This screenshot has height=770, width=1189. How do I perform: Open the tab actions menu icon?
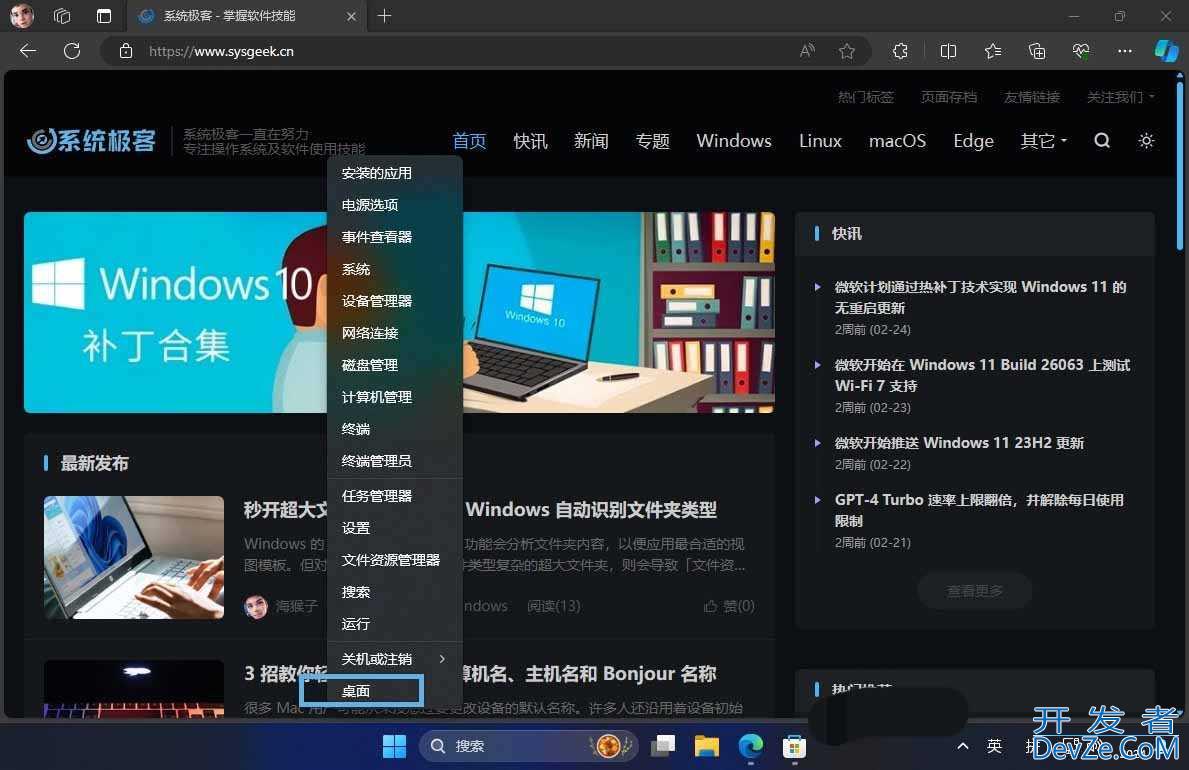[x=104, y=16]
